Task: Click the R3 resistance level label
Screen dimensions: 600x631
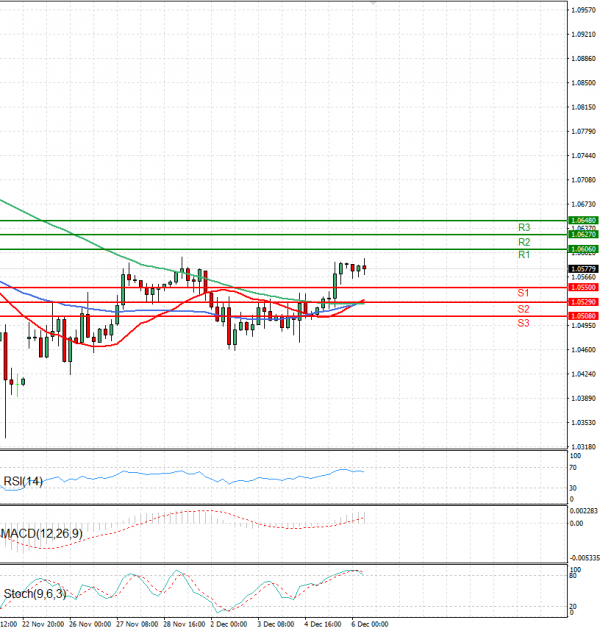Action: pyautogui.click(x=523, y=228)
